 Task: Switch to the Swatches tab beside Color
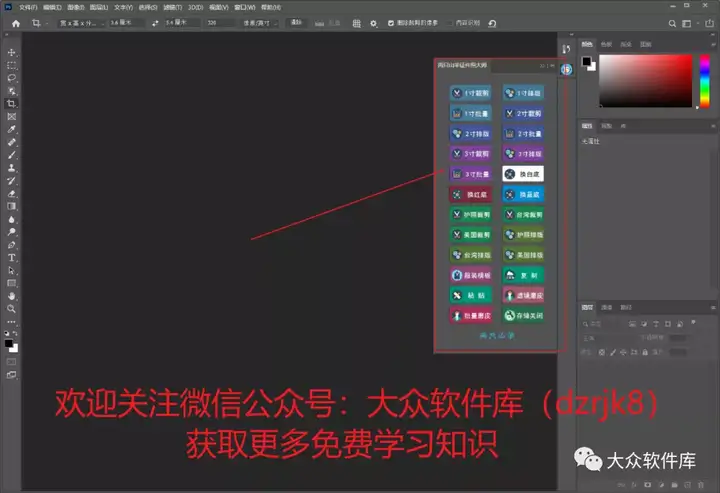point(607,45)
